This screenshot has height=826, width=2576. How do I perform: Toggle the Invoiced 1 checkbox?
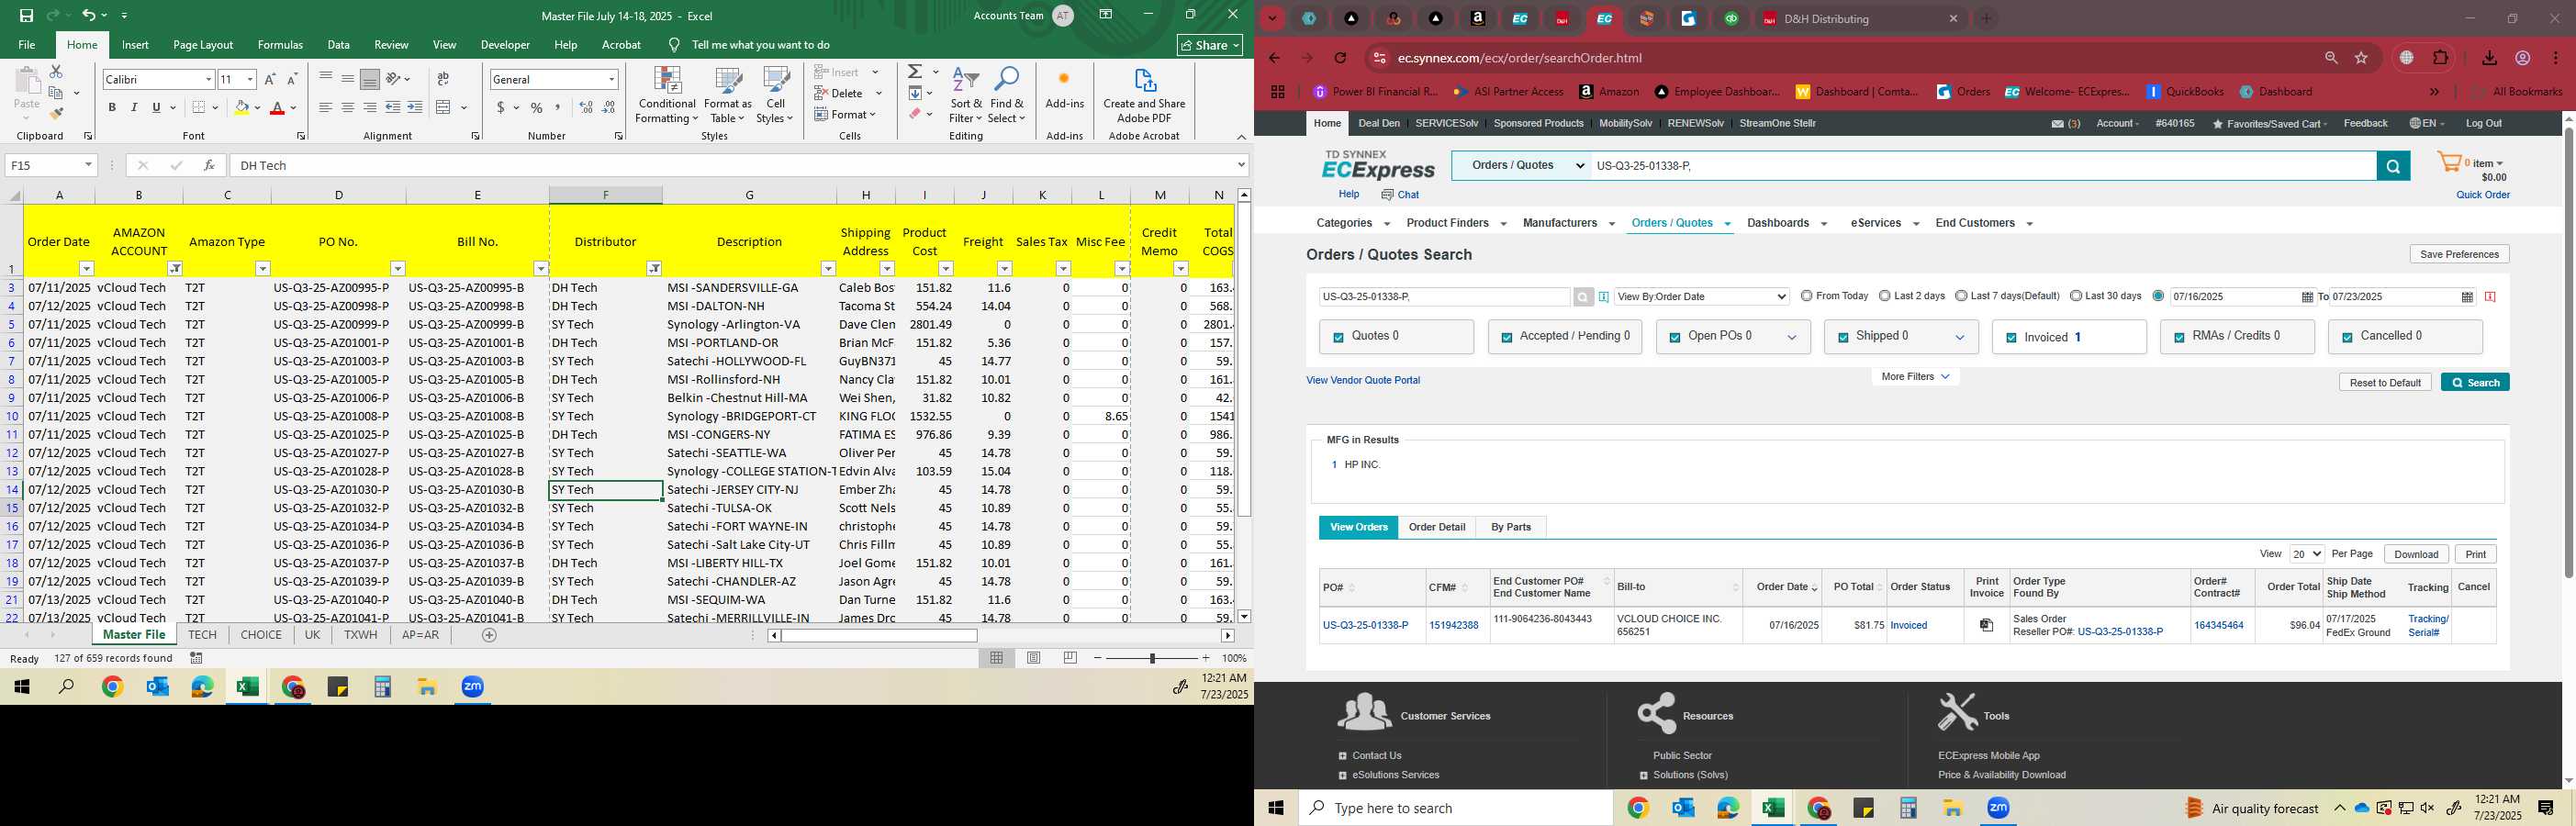(x=2011, y=338)
